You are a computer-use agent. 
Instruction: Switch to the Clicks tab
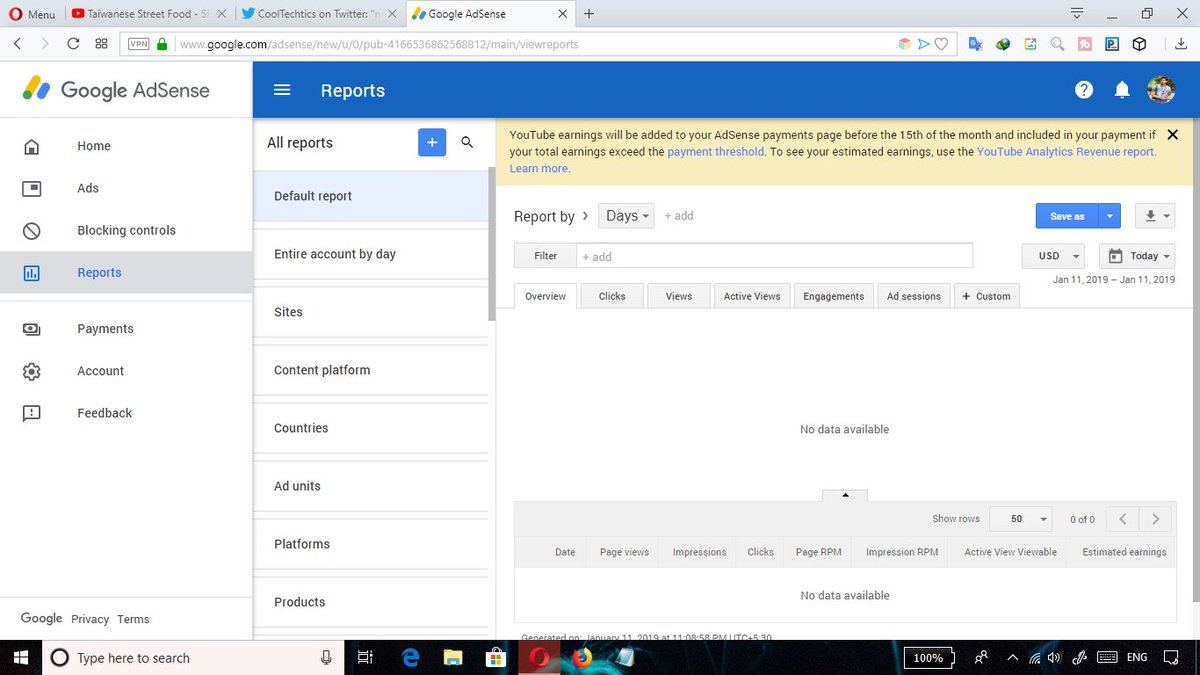(x=612, y=296)
